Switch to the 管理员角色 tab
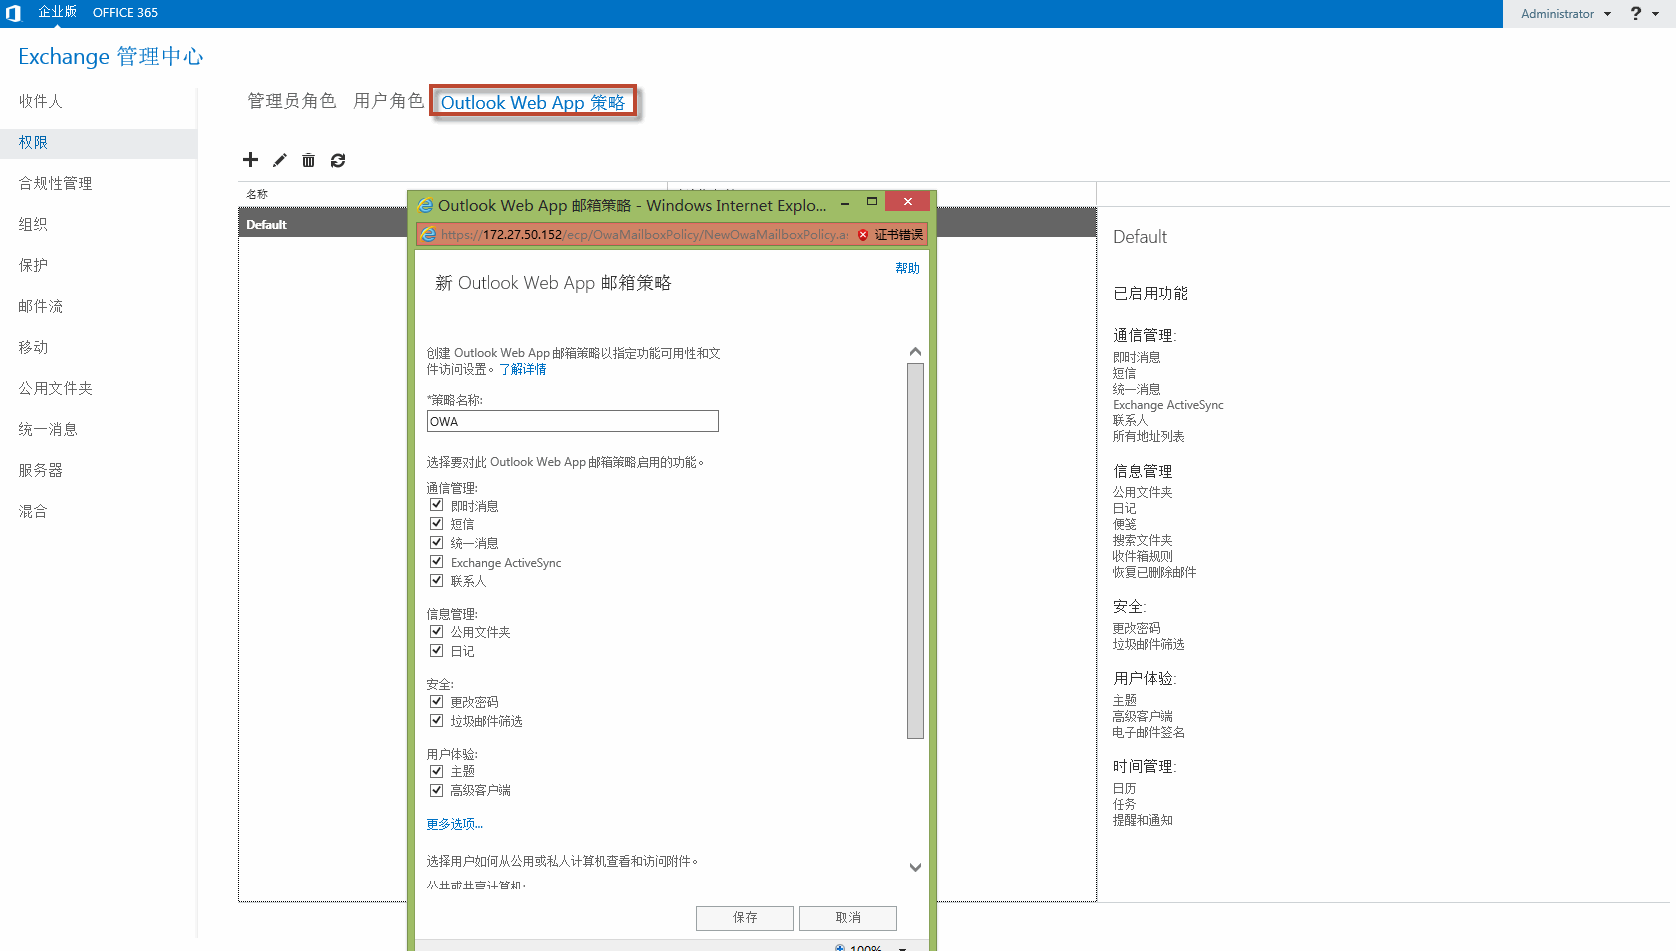Image resolution: width=1676 pixels, height=951 pixels. (x=292, y=101)
